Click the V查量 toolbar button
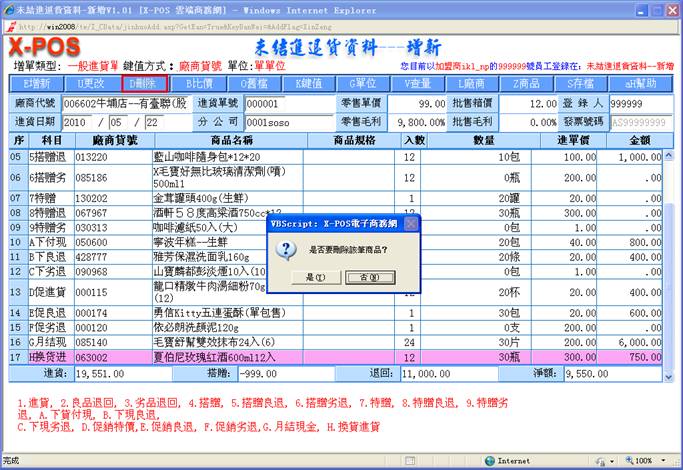 tap(417, 83)
